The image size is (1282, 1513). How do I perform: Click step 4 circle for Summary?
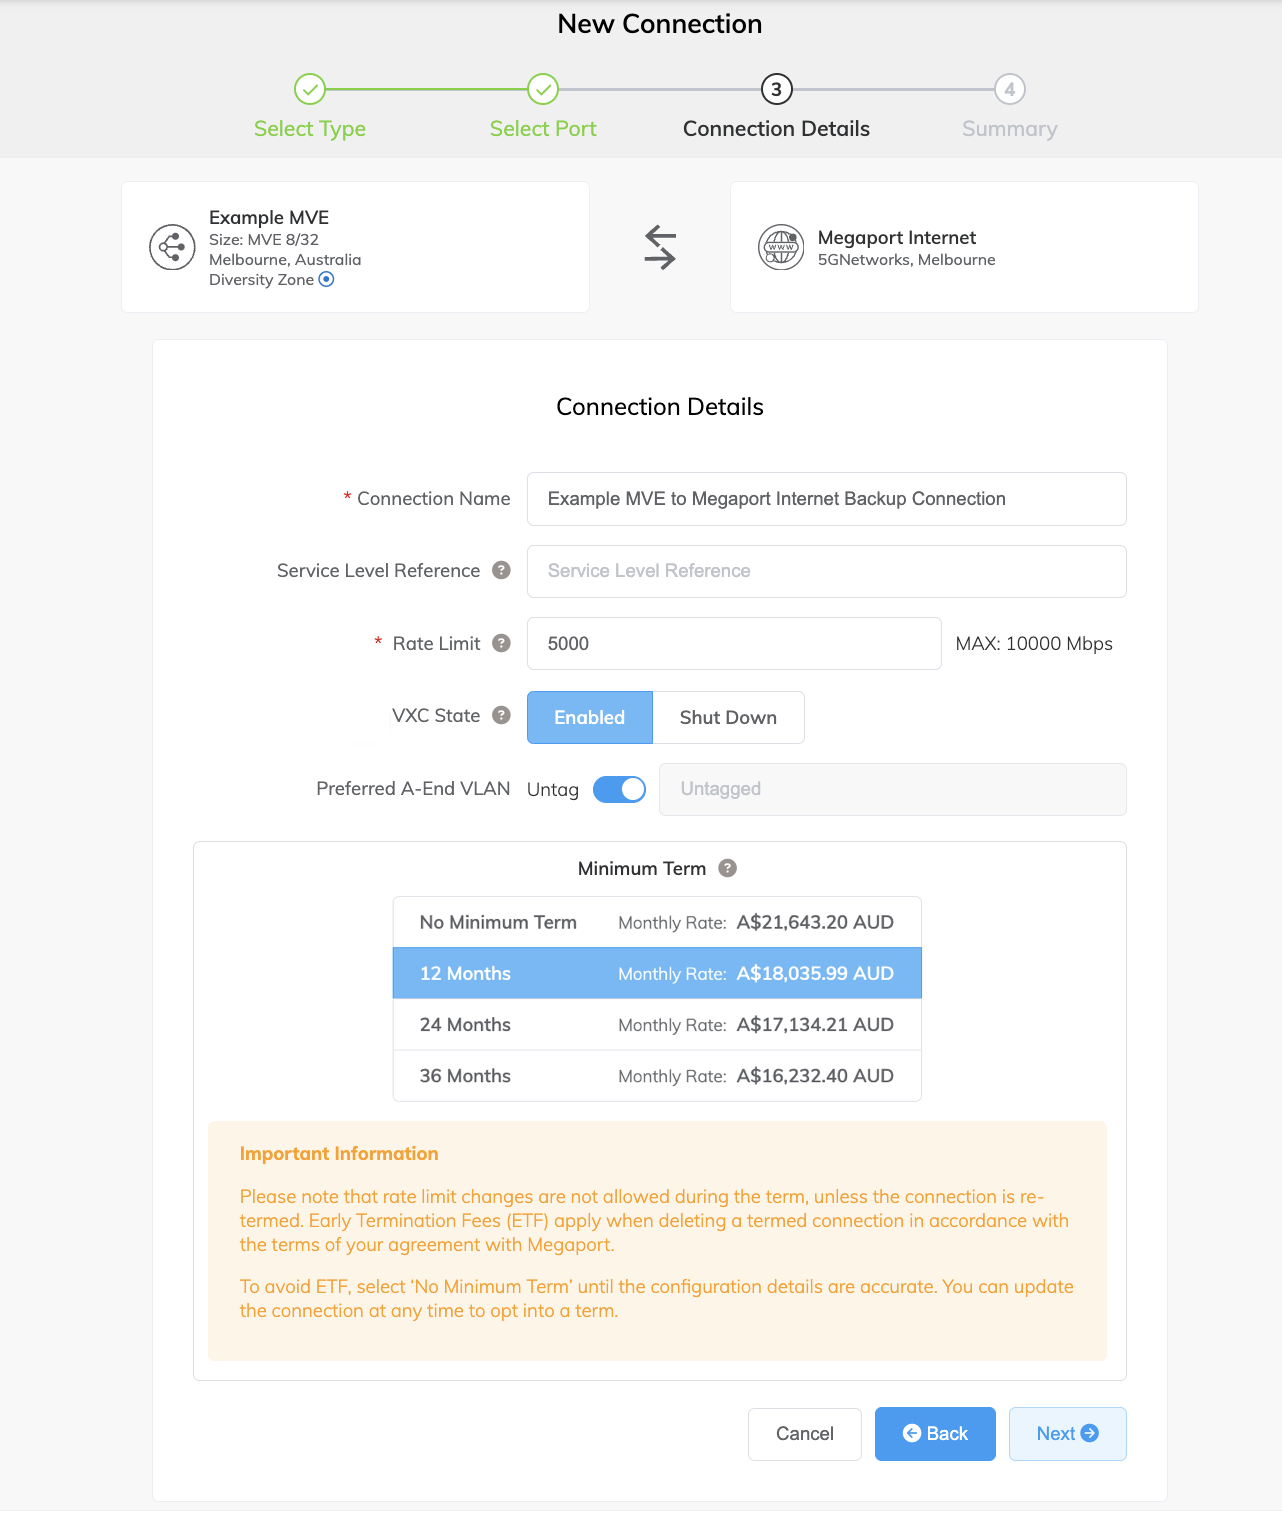[1010, 89]
